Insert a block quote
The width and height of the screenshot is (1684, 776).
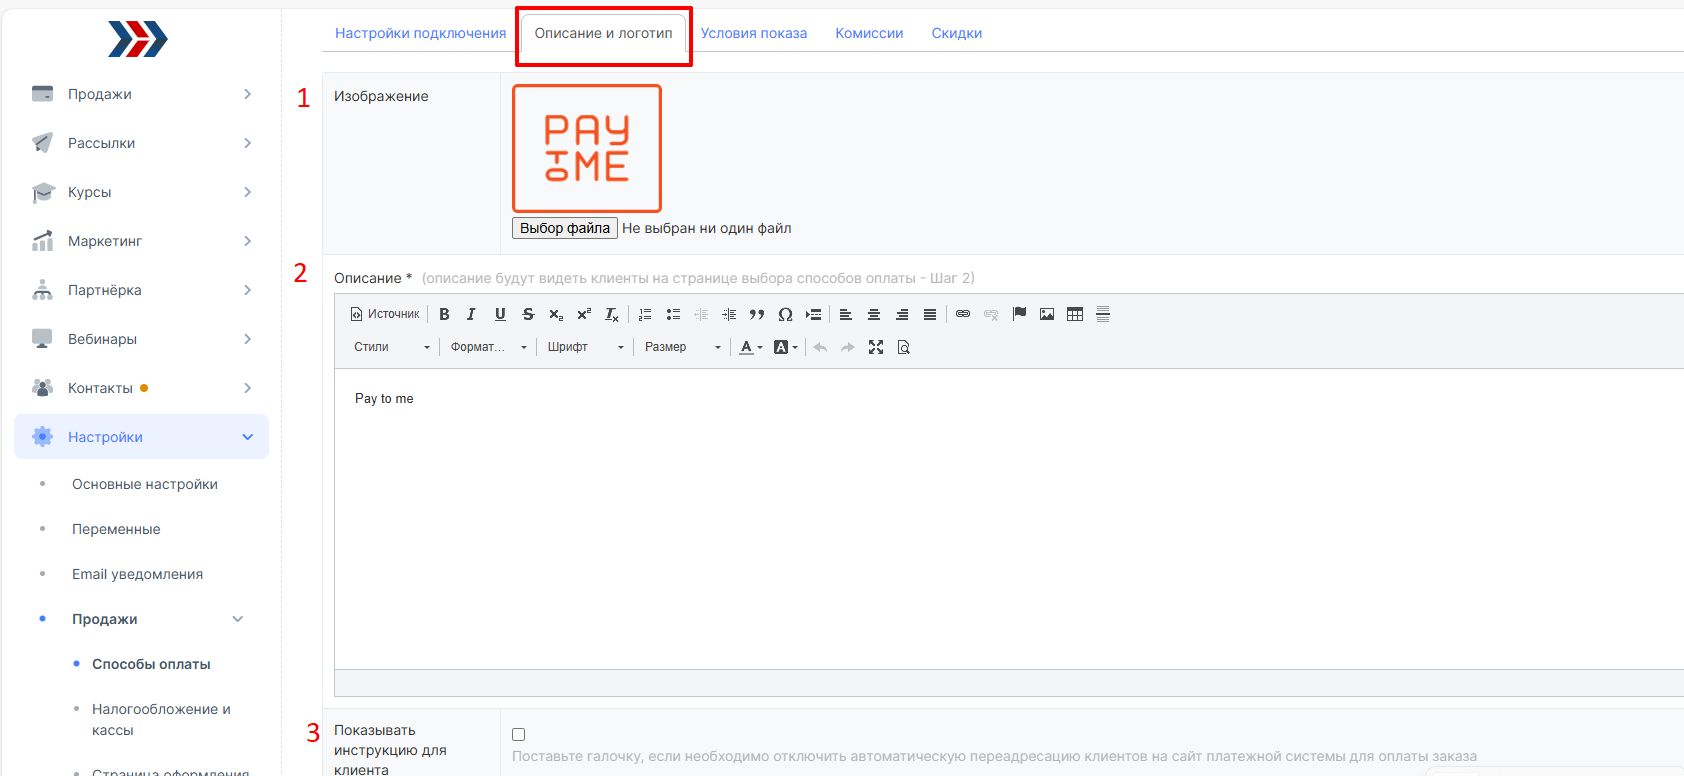757,314
